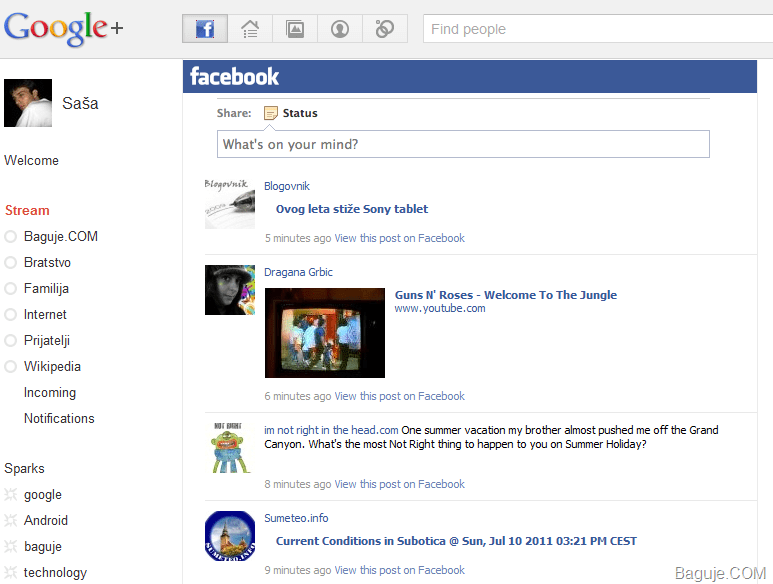The height and width of the screenshot is (584, 773).
Task: View Dragana Grbic post on Facebook
Action: (400, 396)
